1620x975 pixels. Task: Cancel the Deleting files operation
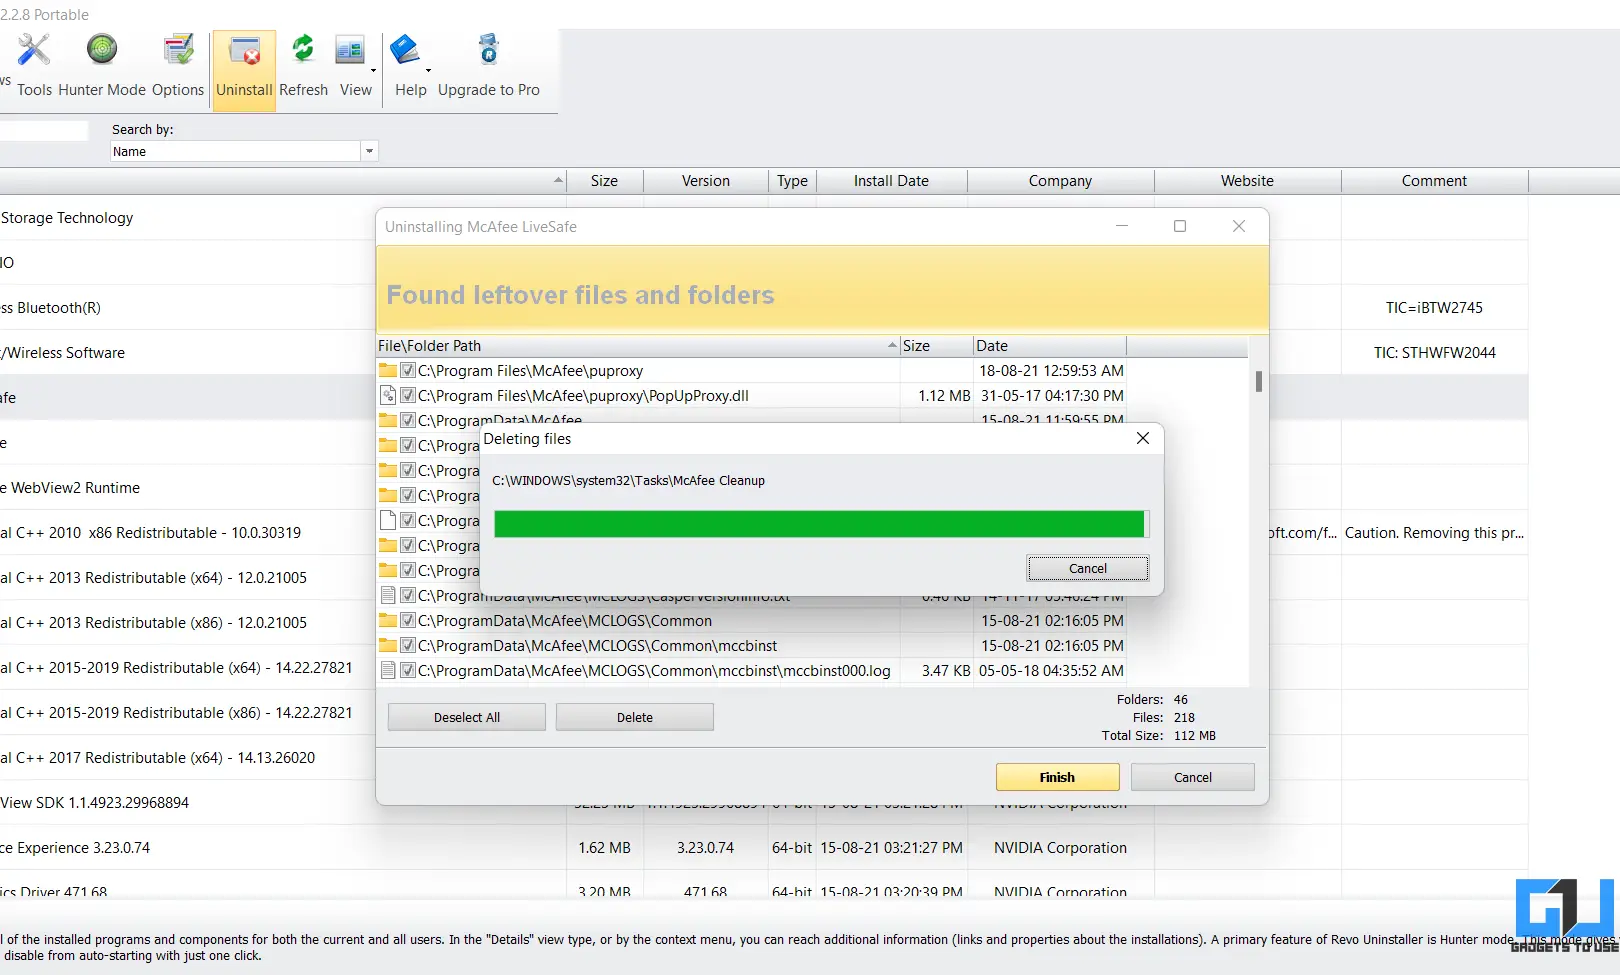coord(1088,568)
